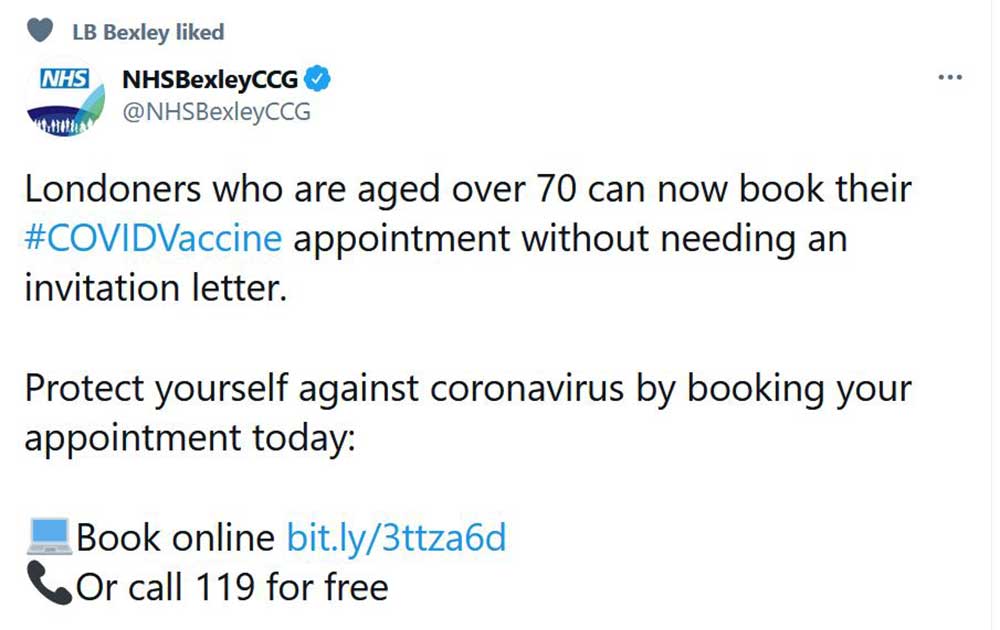Click the NHS Bexley CCG profile avatar
1000x630 pixels.
tap(63, 100)
